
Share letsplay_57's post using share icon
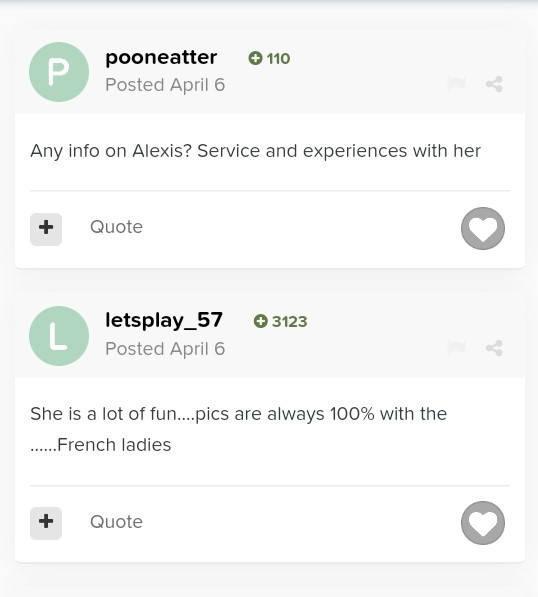495,348
